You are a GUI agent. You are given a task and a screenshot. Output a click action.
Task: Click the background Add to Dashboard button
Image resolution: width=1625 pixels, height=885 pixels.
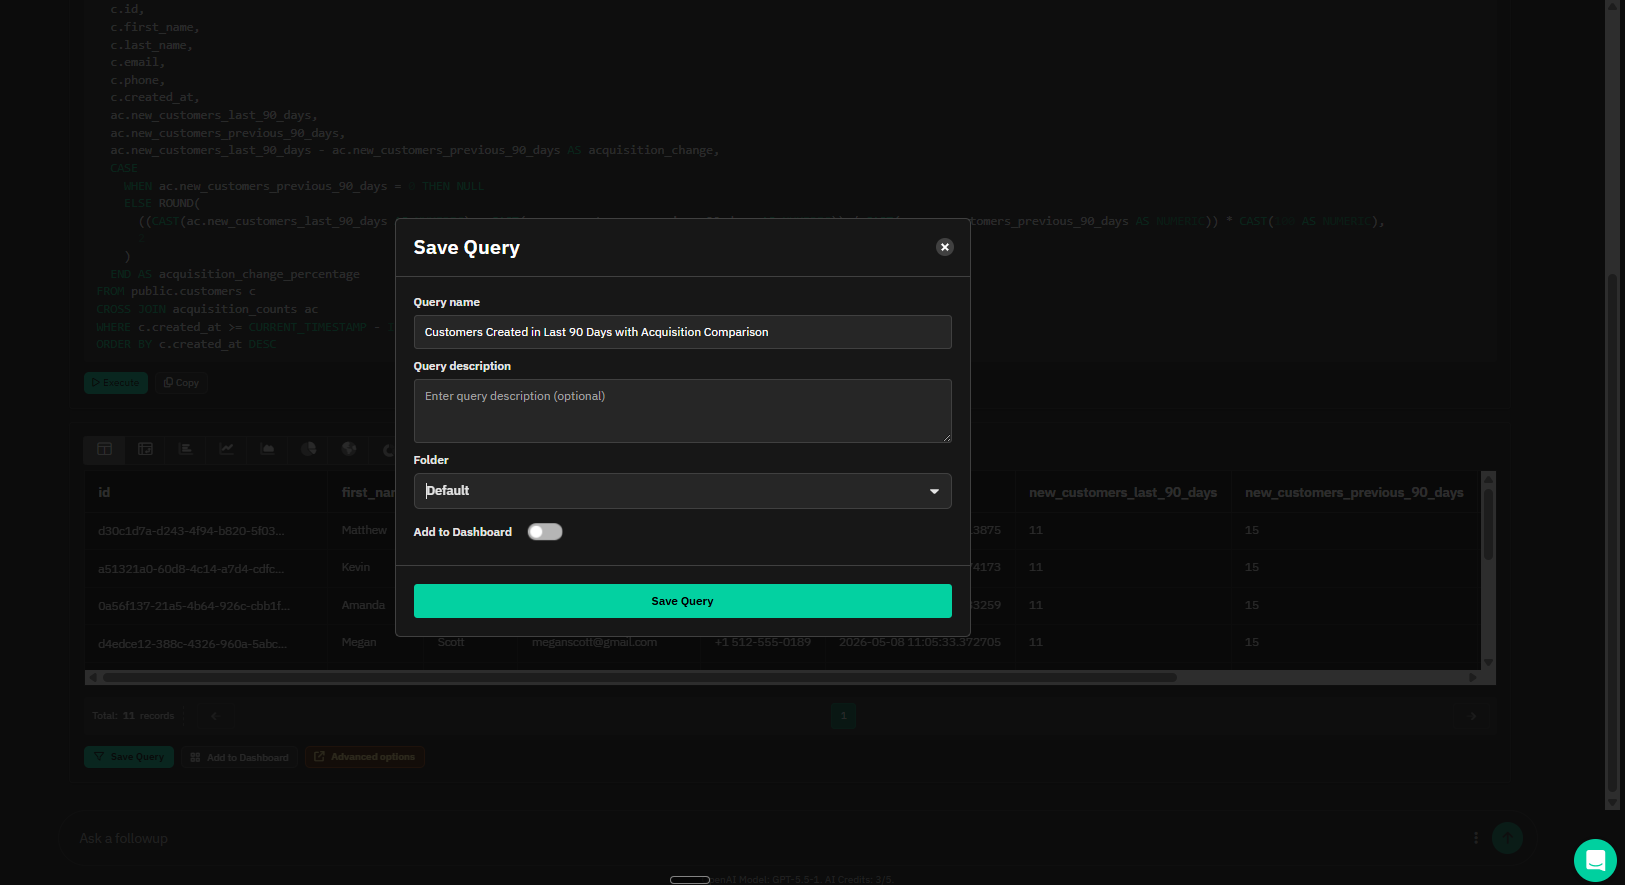240,757
